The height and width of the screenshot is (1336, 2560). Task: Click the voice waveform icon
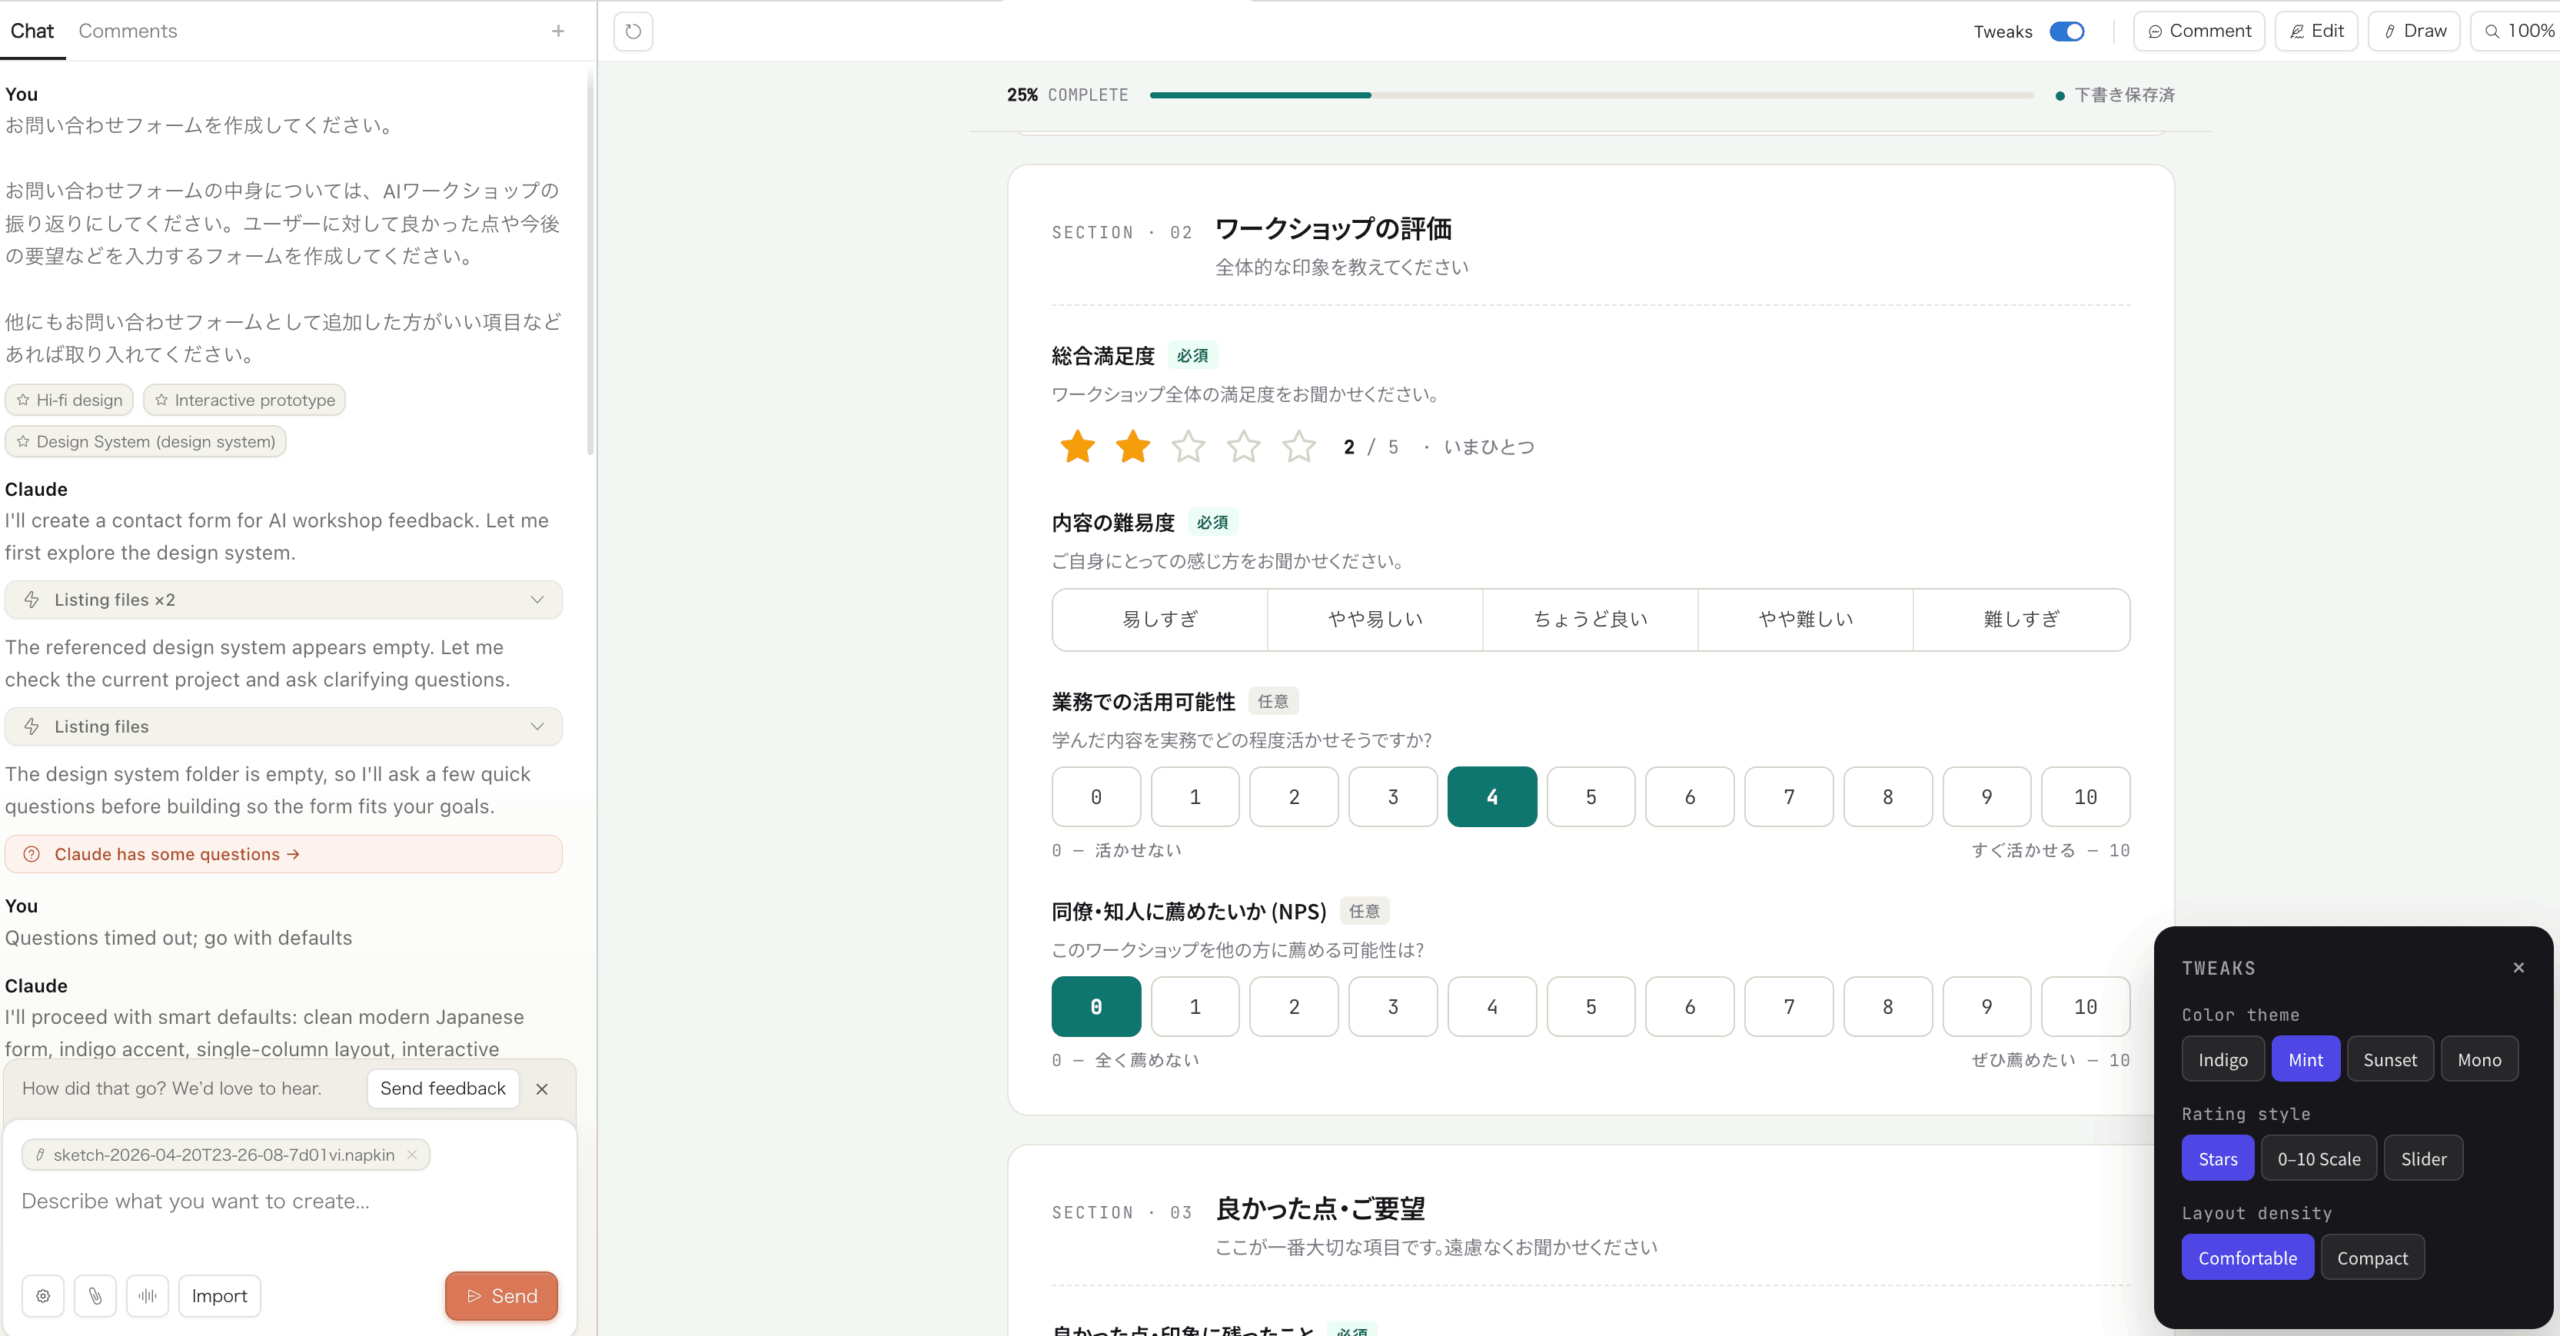coord(147,1296)
